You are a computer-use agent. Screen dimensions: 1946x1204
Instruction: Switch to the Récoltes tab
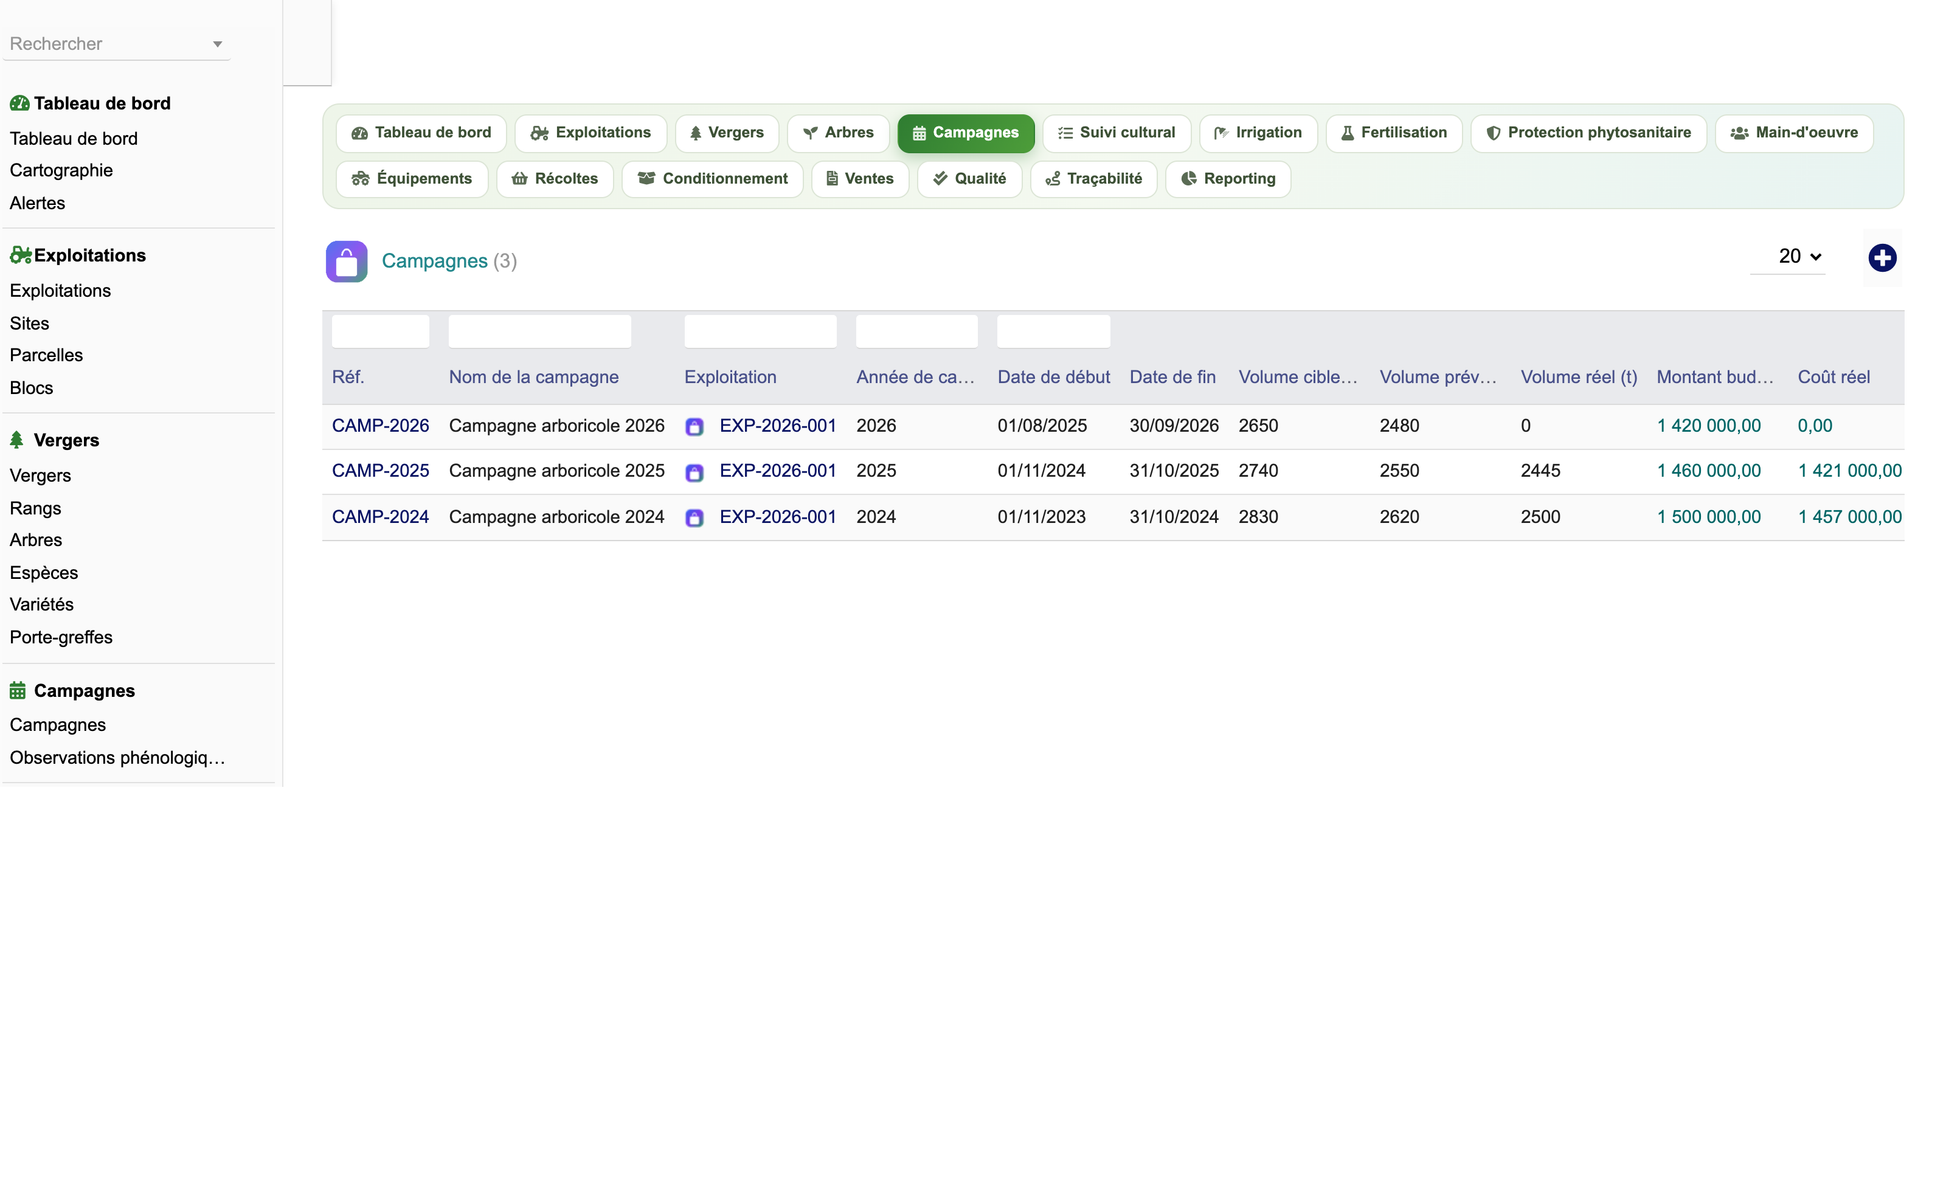pyautogui.click(x=555, y=179)
